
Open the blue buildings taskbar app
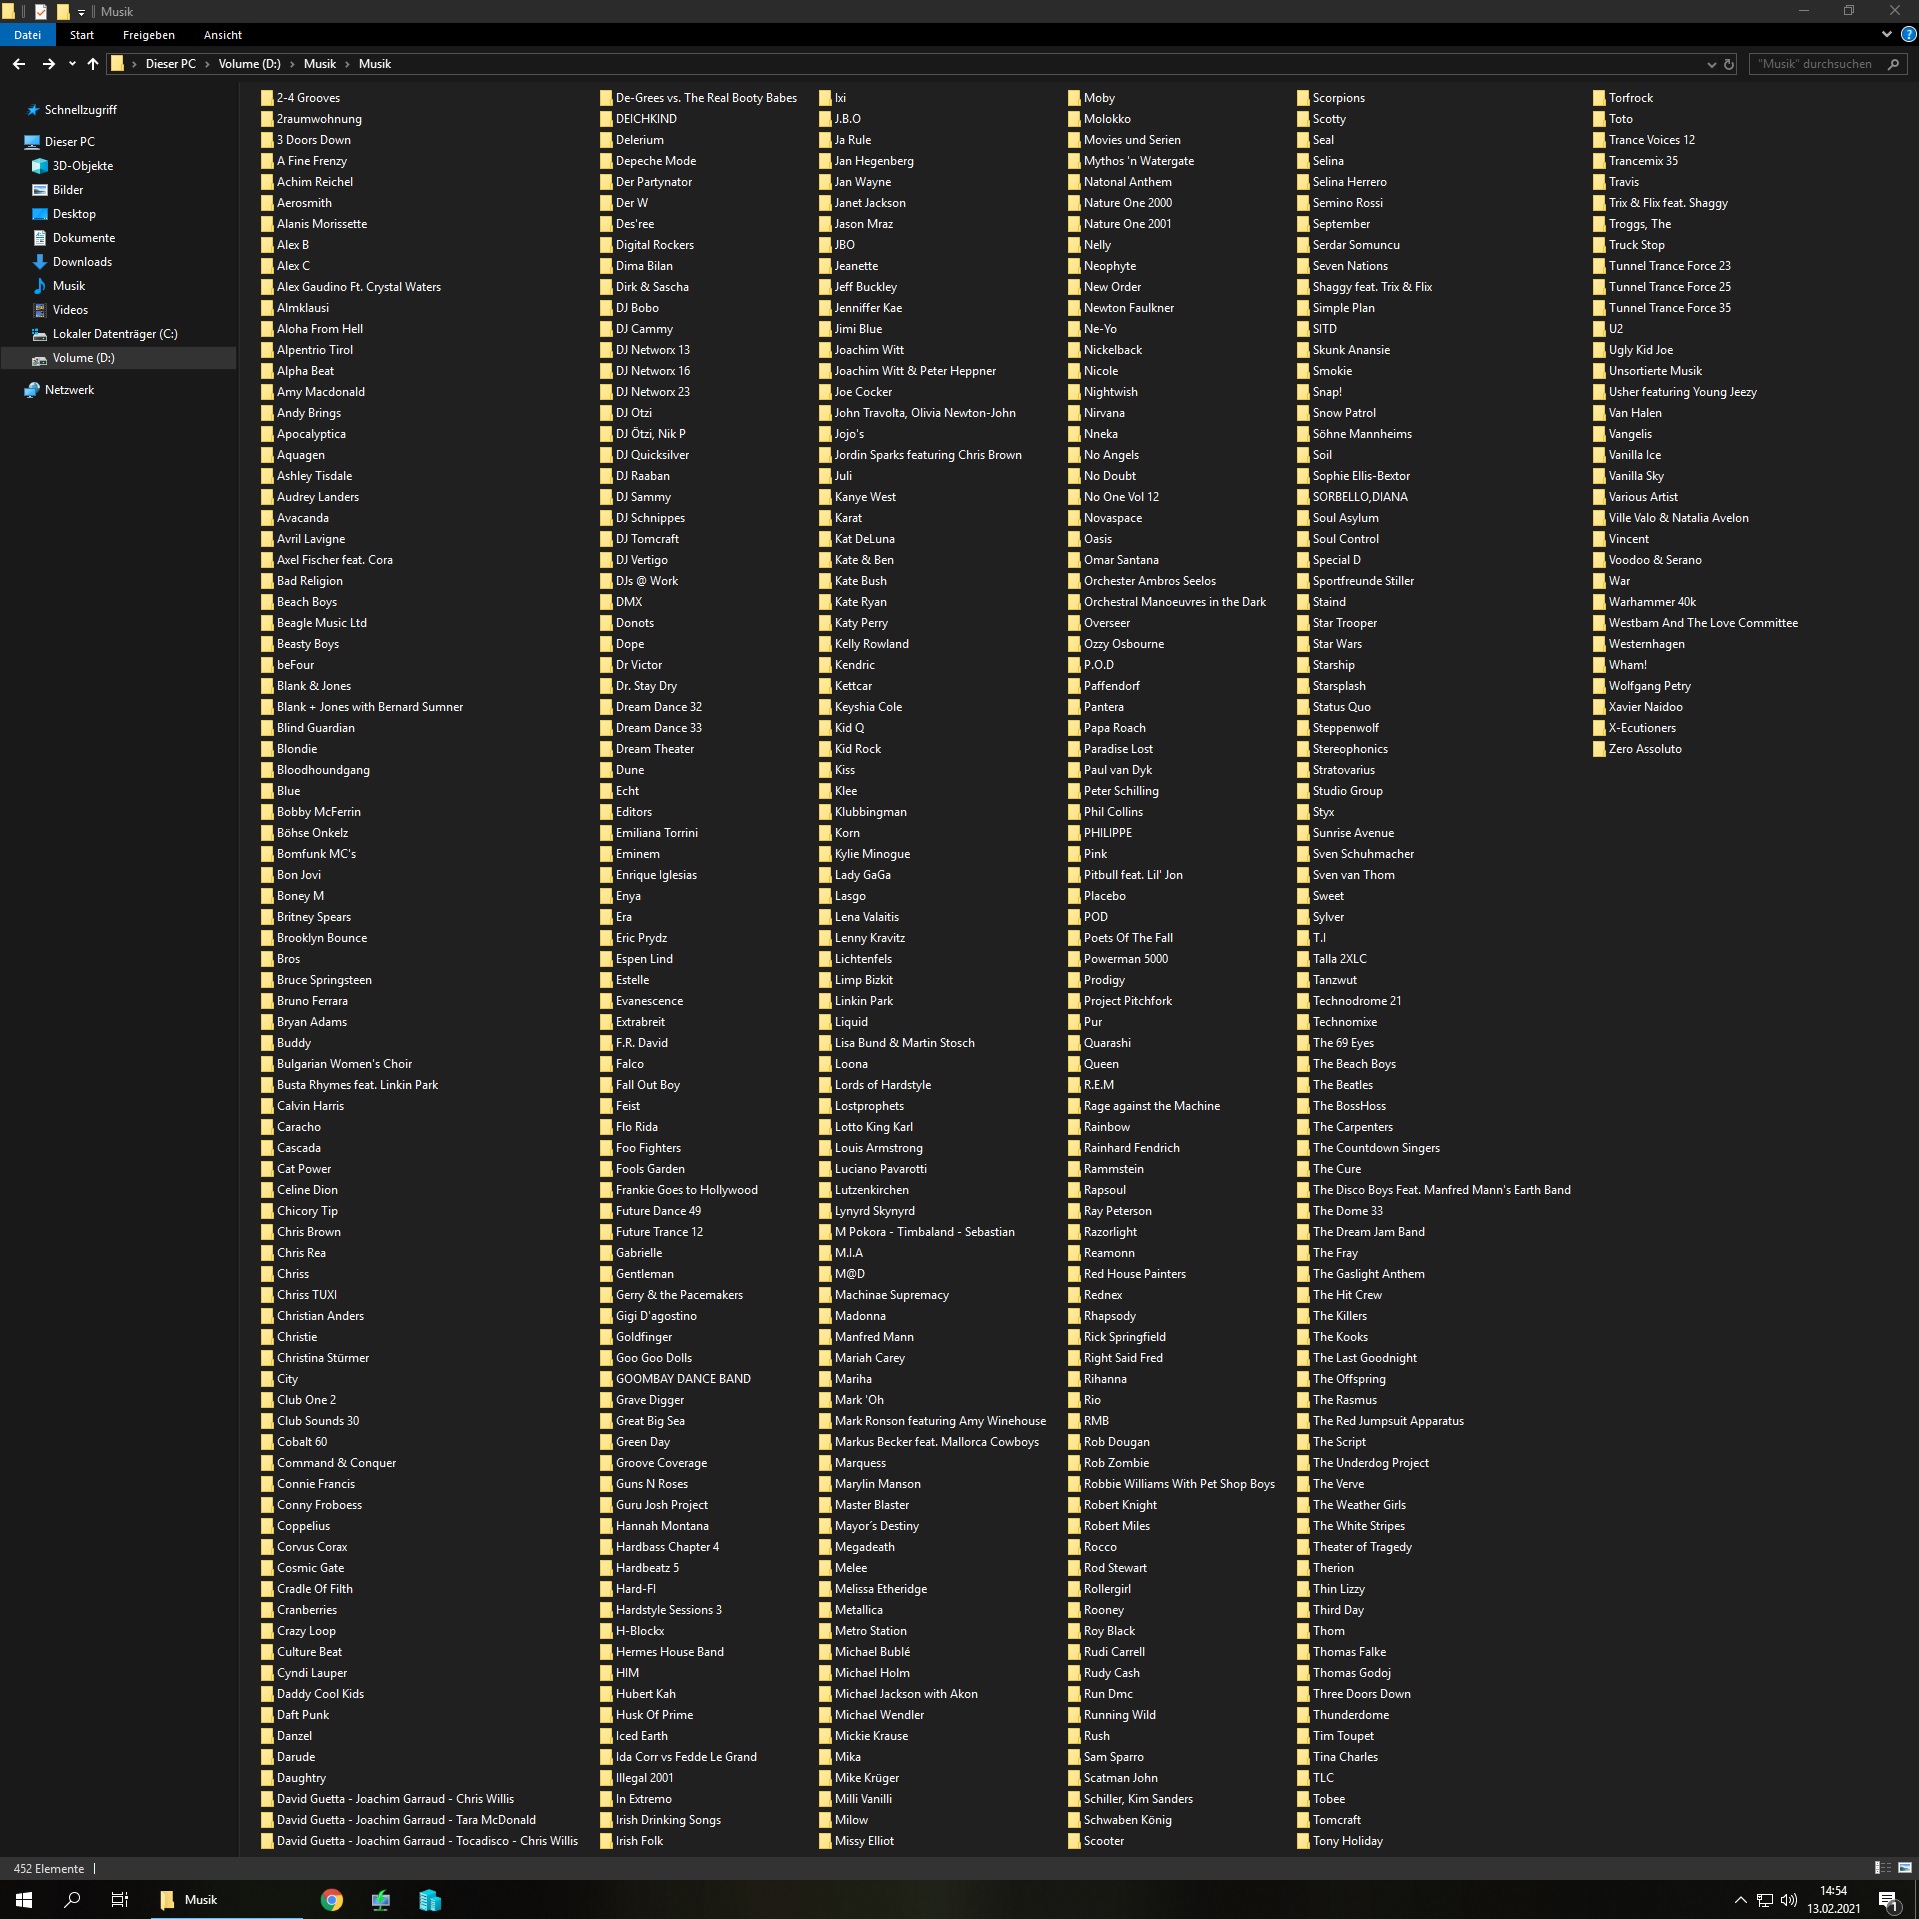click(x=430, y=1899)
